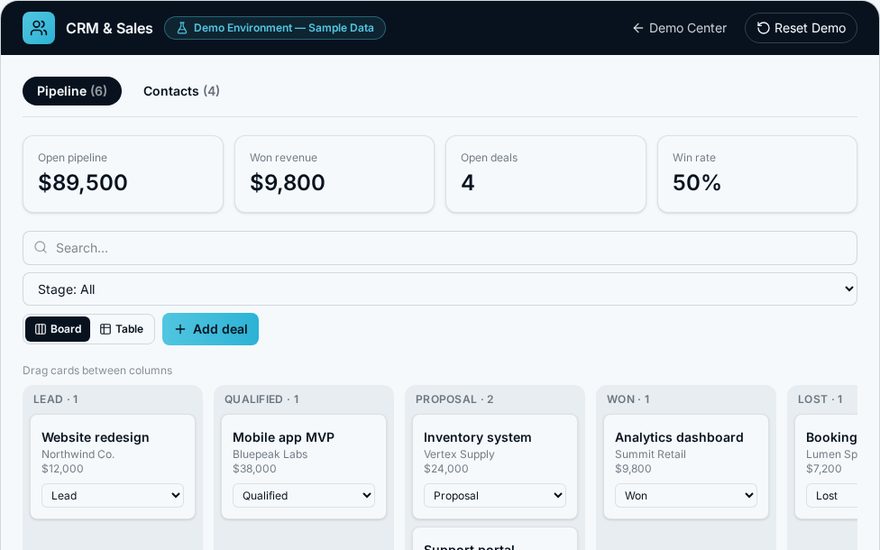
Task: Click the Inventory system deal title
Action: (478, 437)
